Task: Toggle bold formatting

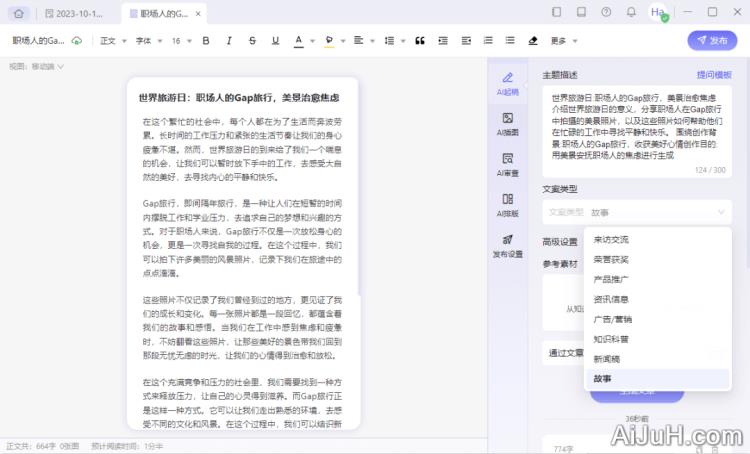Action: 206,41
